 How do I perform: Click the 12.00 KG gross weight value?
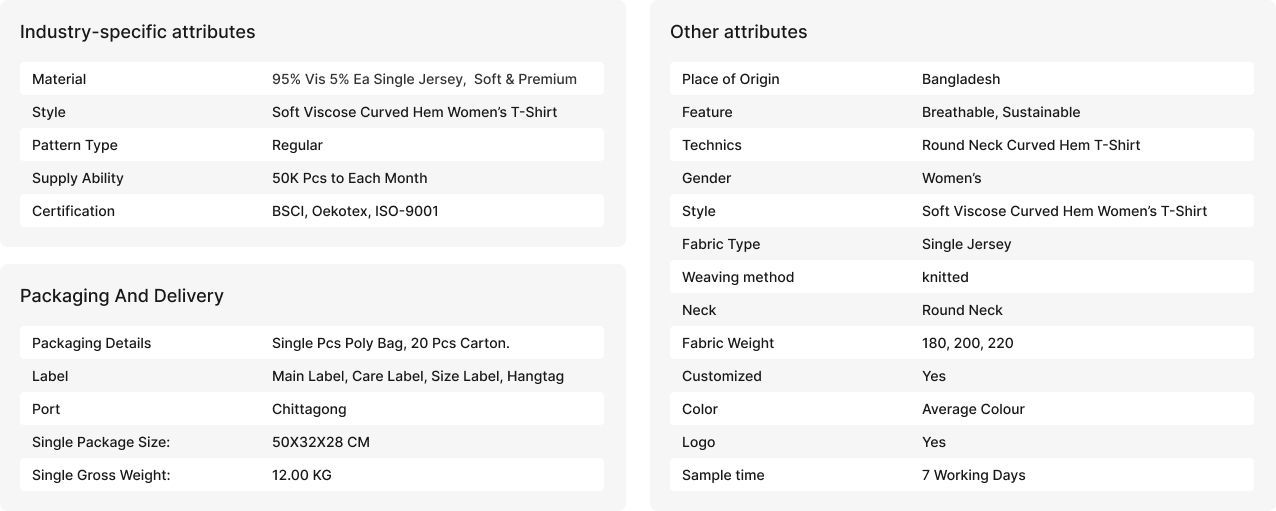click(301, 475)
